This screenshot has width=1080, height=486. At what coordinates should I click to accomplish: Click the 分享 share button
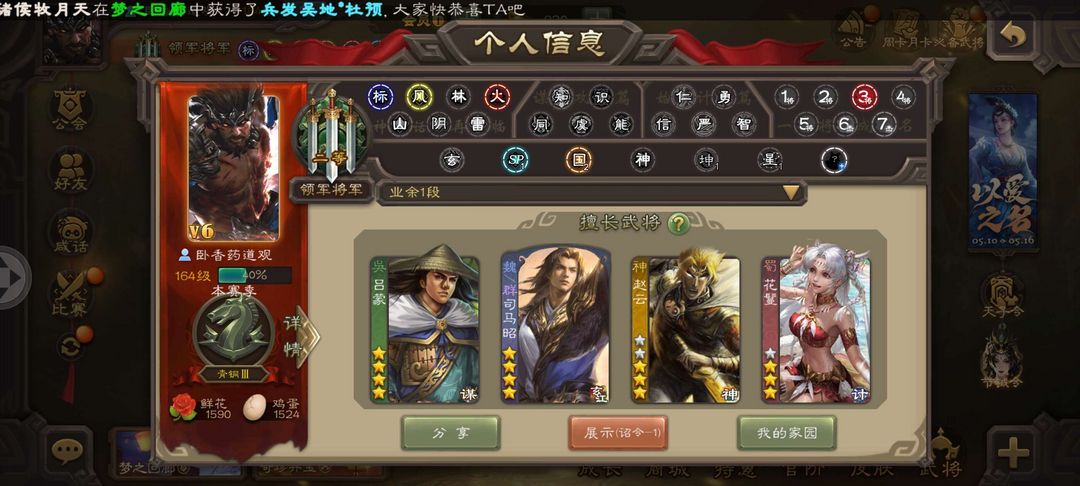coord(450,433)
